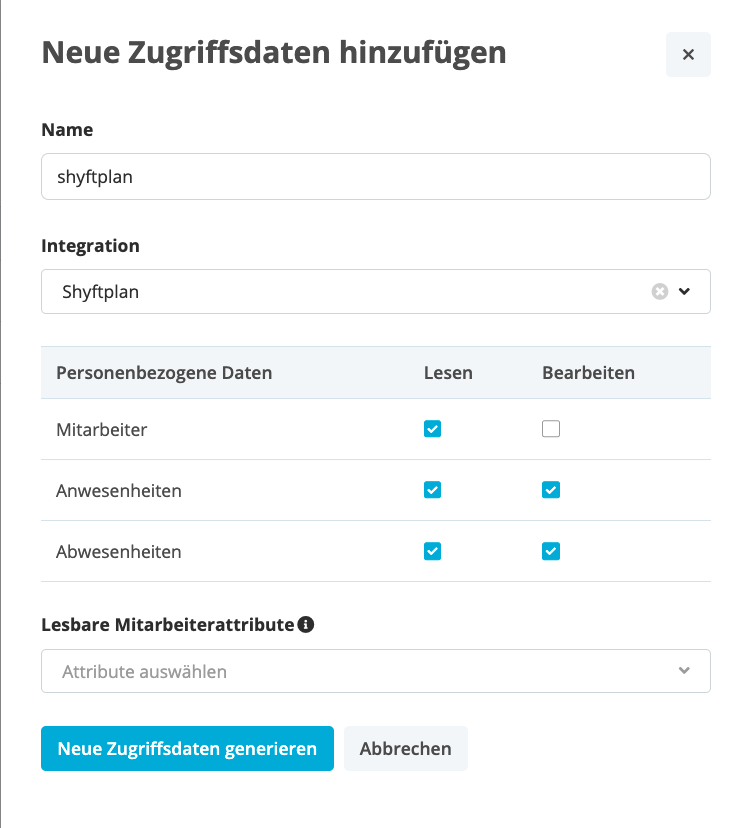The height and width of the screenshot is (828, 736).
Task: Select the Mitarbeiter row label
Action: pos(101,430)
